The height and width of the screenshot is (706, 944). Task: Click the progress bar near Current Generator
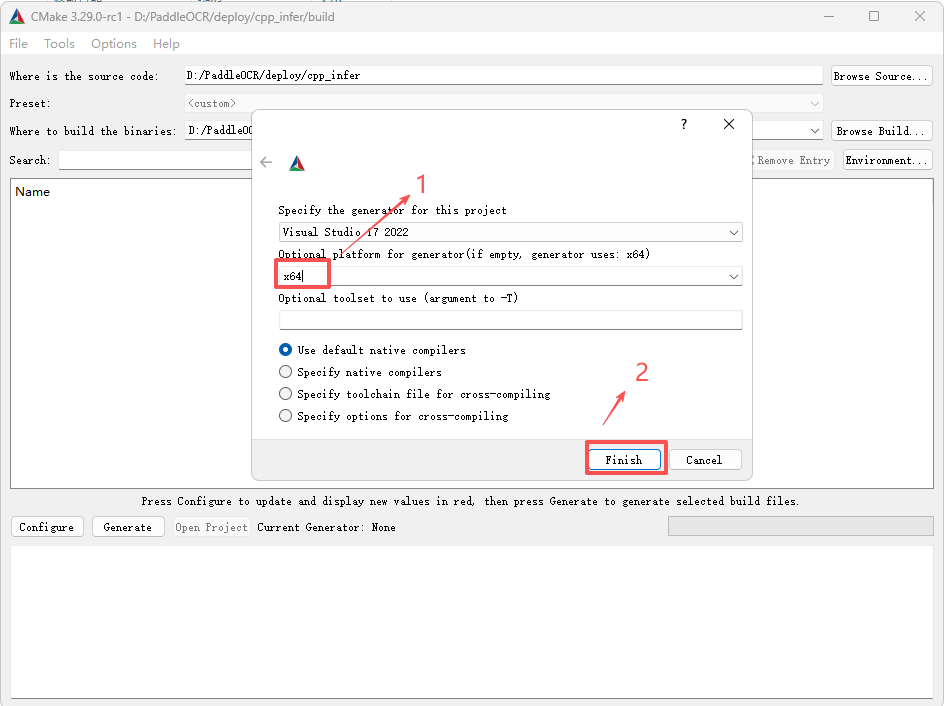pos(800,526)
